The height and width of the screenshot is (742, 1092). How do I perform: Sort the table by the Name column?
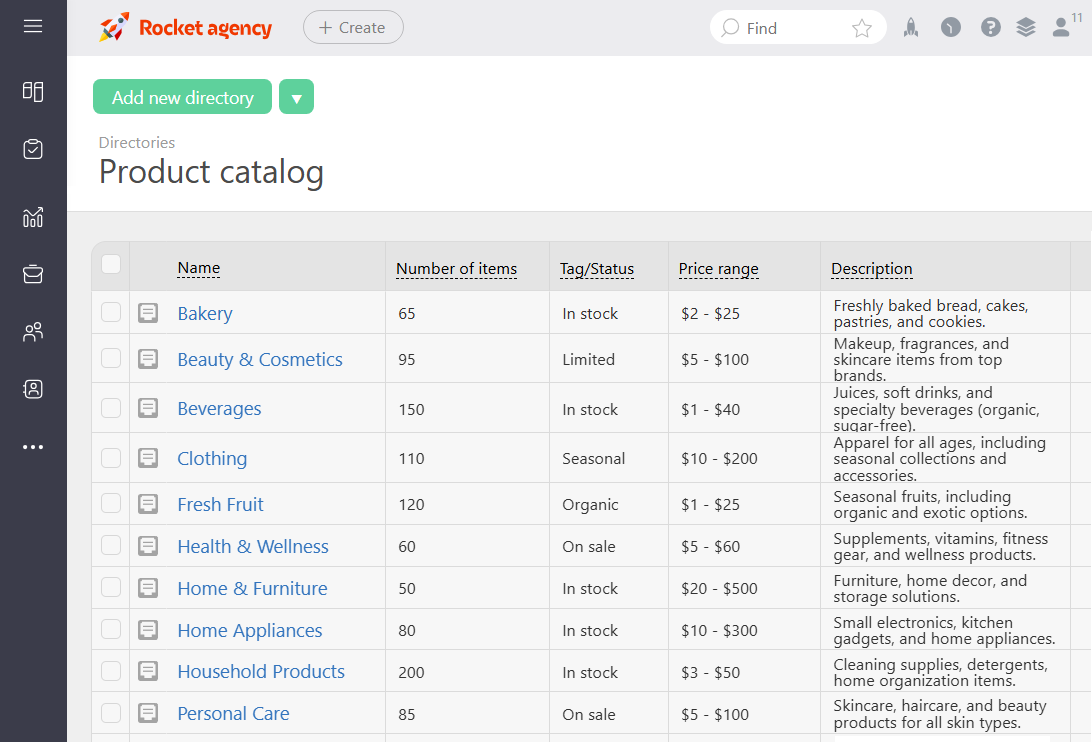pos(198,267)
